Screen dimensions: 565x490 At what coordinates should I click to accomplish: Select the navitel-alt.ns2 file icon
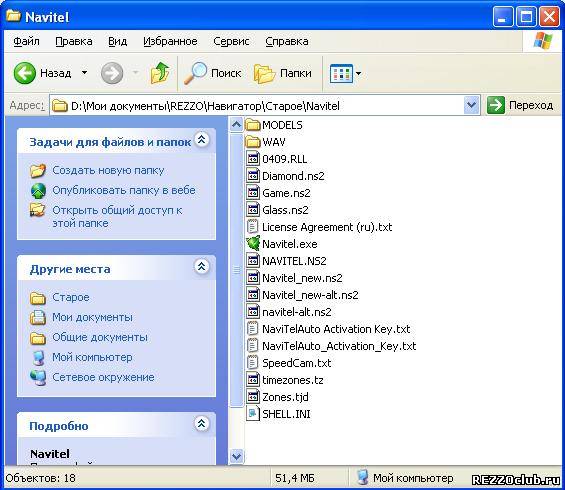tap(253, 312)
